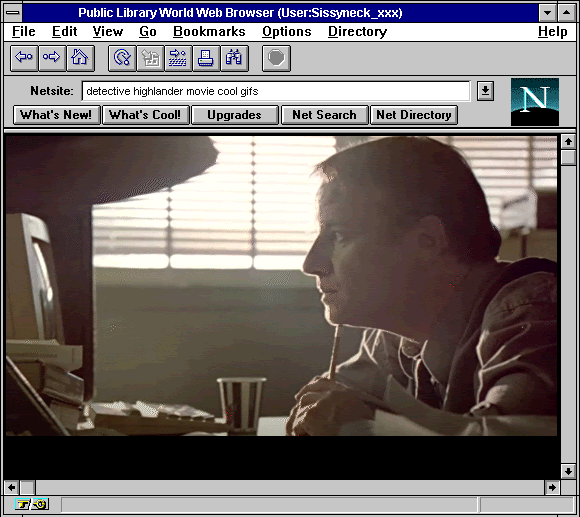This screenshot has width=580, height=517.
Task: Open the Edit menu
Action: (64, 32)
